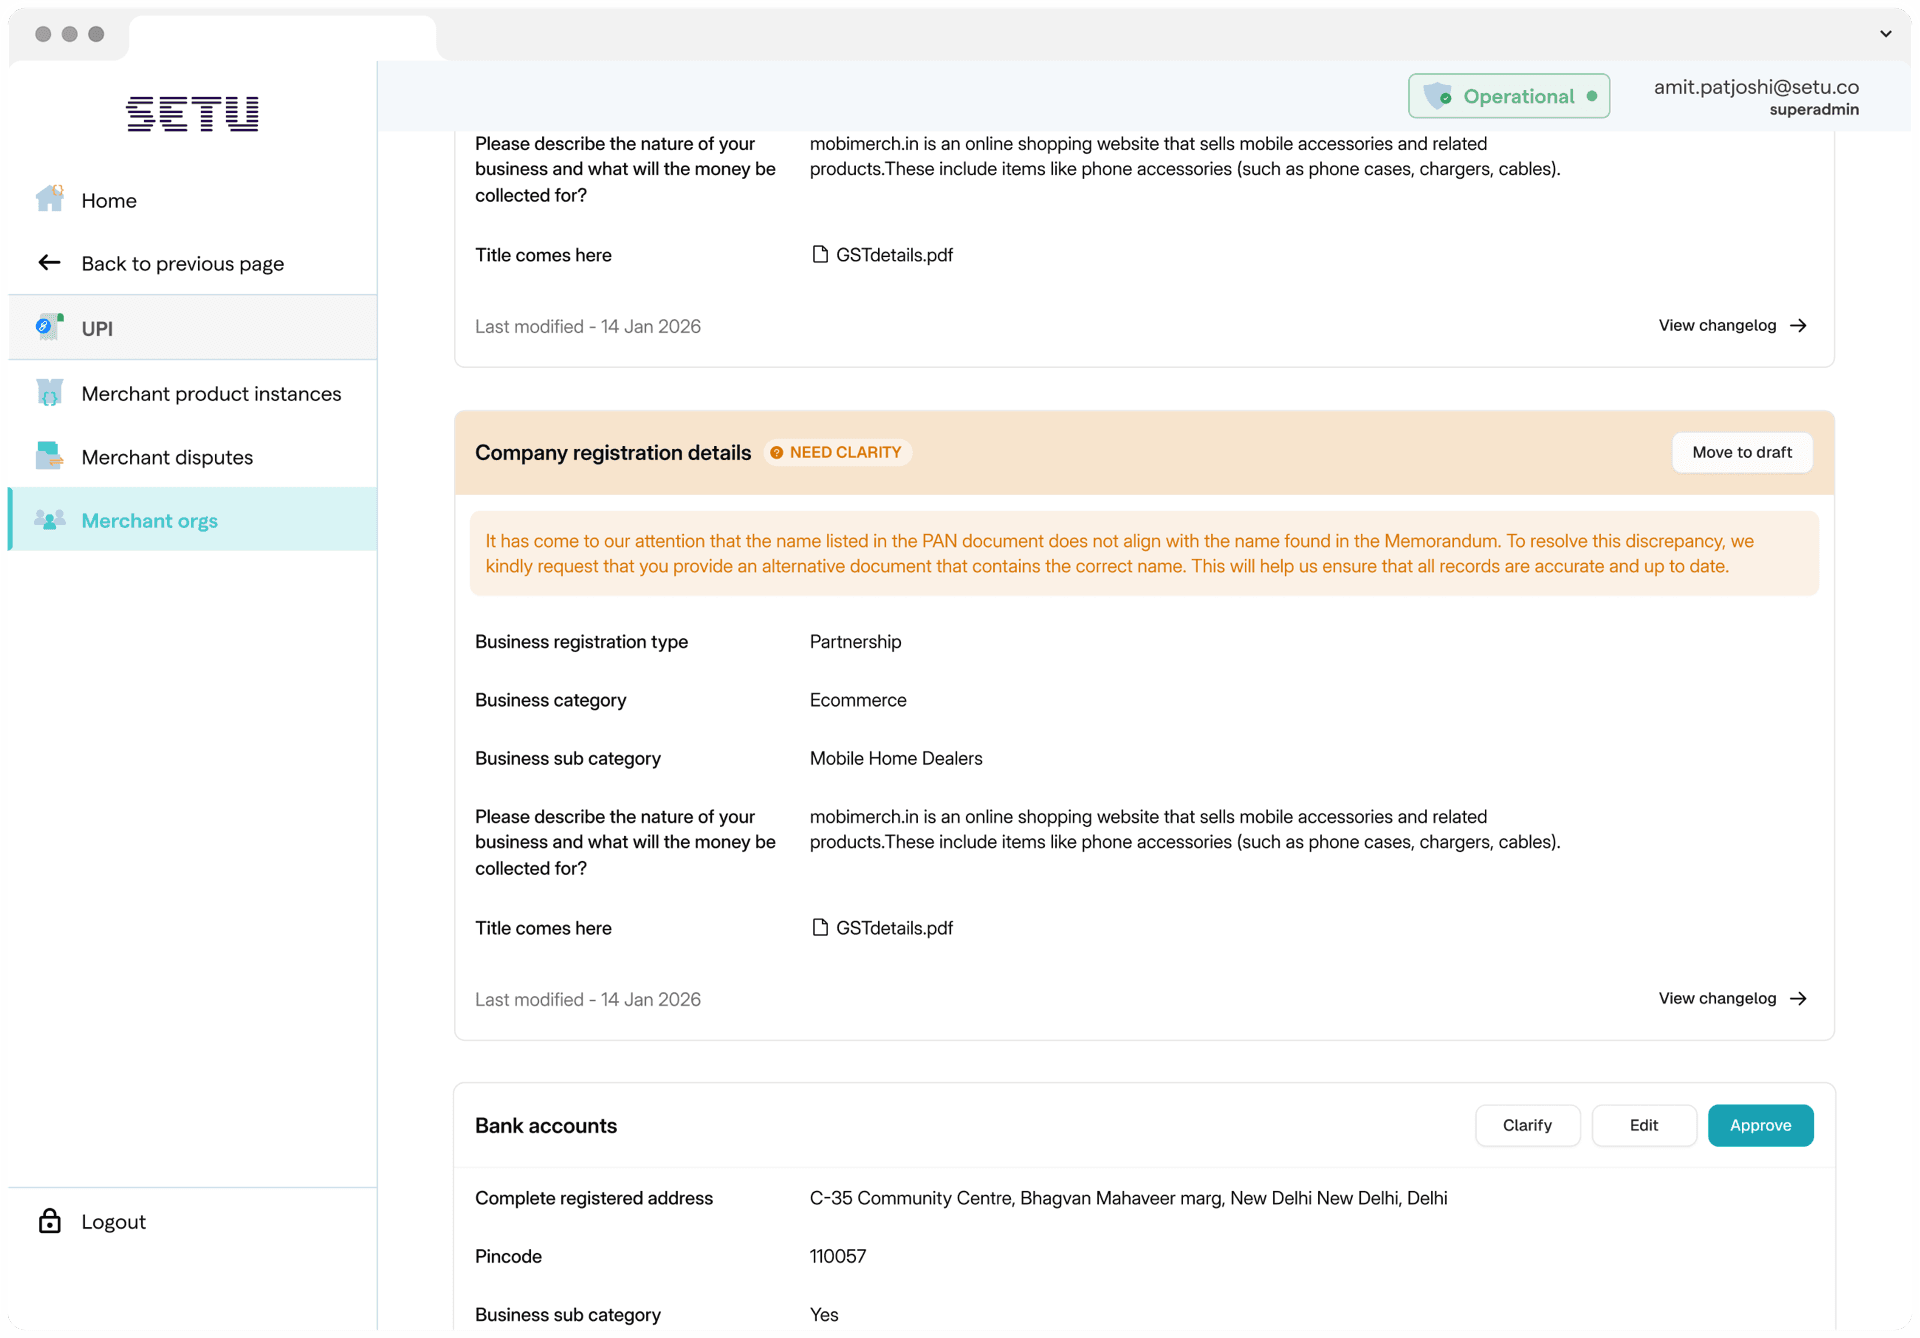Click the Home house icon
The height and width of the screenshot is (1338, 1920).
[x=49, y=199]
